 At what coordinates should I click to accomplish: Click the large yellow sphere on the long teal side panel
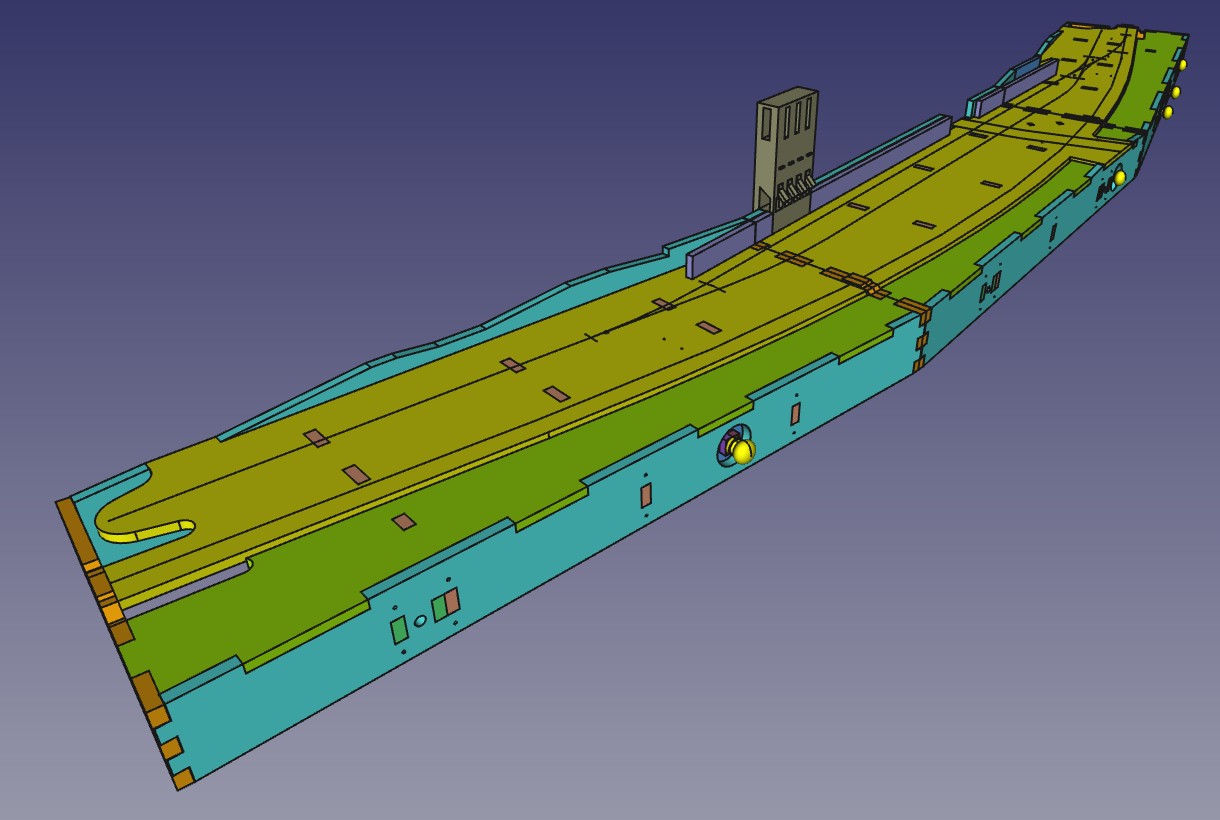click(742, 452)
